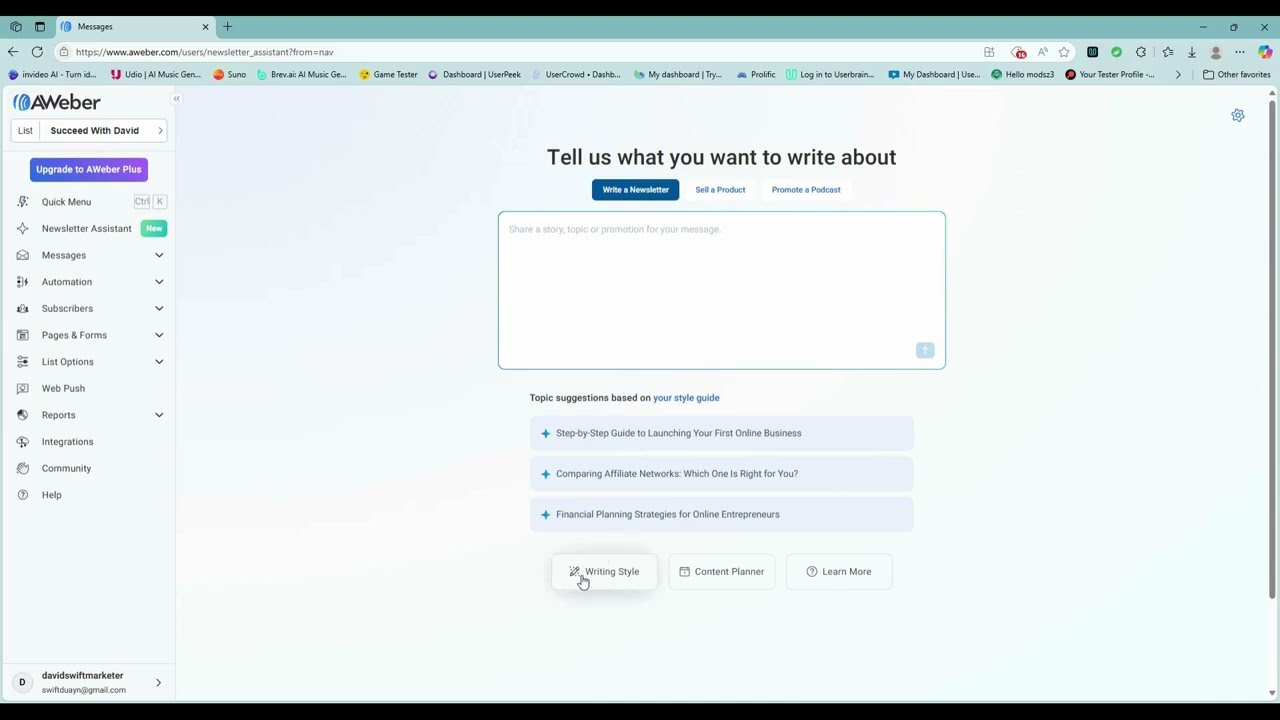Click the AWeber logo
The width and height of the screenshot is (1280, 720).
57,102
